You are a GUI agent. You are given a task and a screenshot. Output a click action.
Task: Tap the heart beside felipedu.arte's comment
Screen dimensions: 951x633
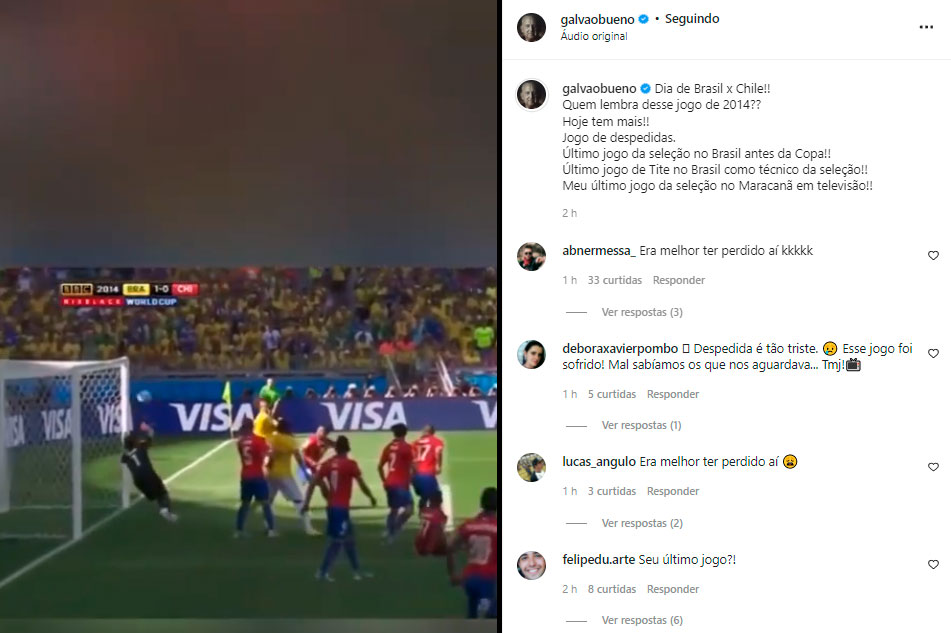point(933,564)
